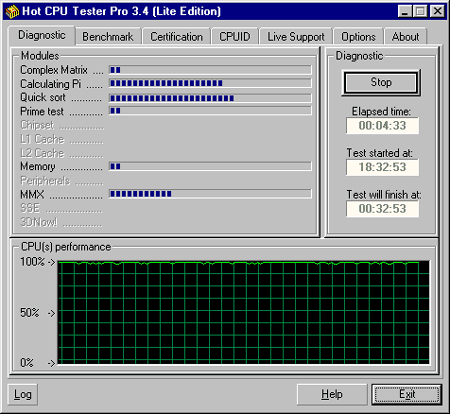Image resolution: width=450 pixels, height=414 pixels.
Task: Show the About tab
Action: [x=405, y=37]
